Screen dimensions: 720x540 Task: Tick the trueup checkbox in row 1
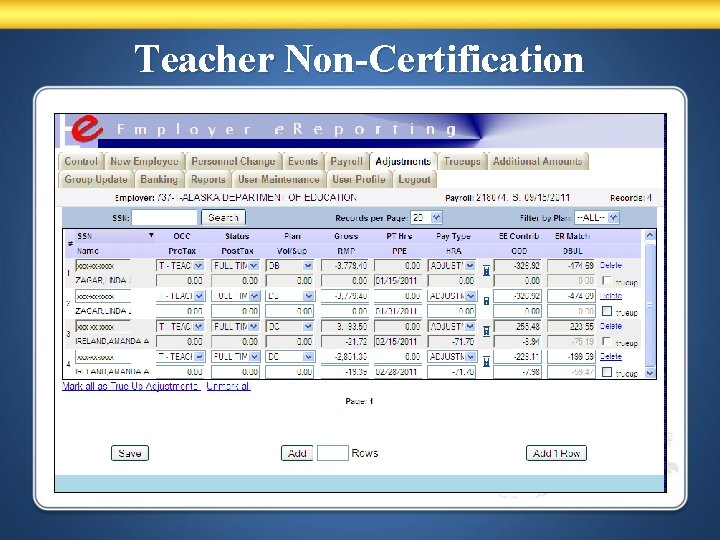607,281
